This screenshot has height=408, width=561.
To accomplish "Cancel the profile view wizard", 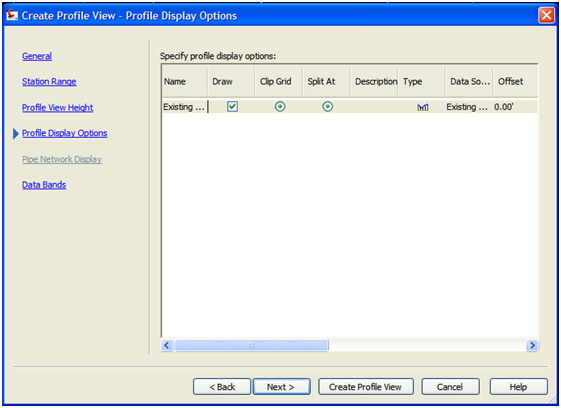I will pyautogui.click(x=450, y=387).
